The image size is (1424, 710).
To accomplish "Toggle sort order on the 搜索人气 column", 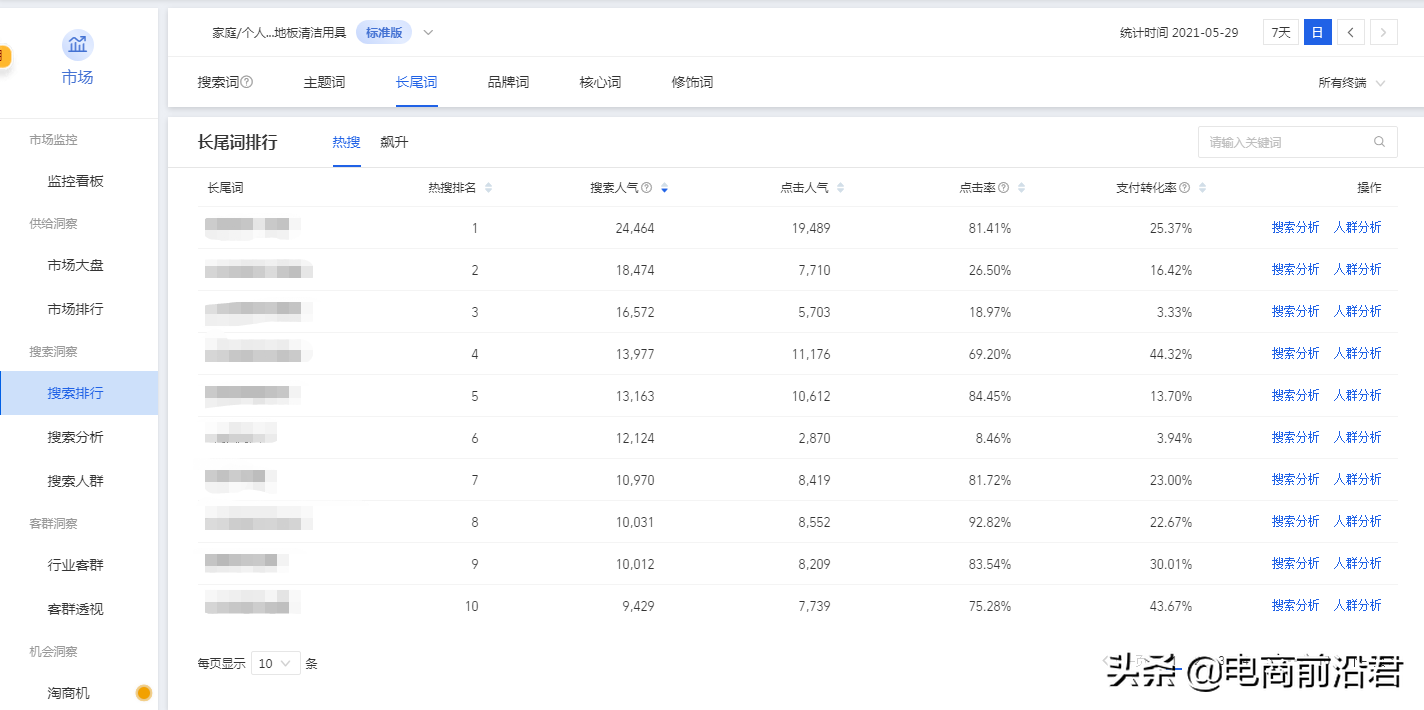I will pos(665,187).
